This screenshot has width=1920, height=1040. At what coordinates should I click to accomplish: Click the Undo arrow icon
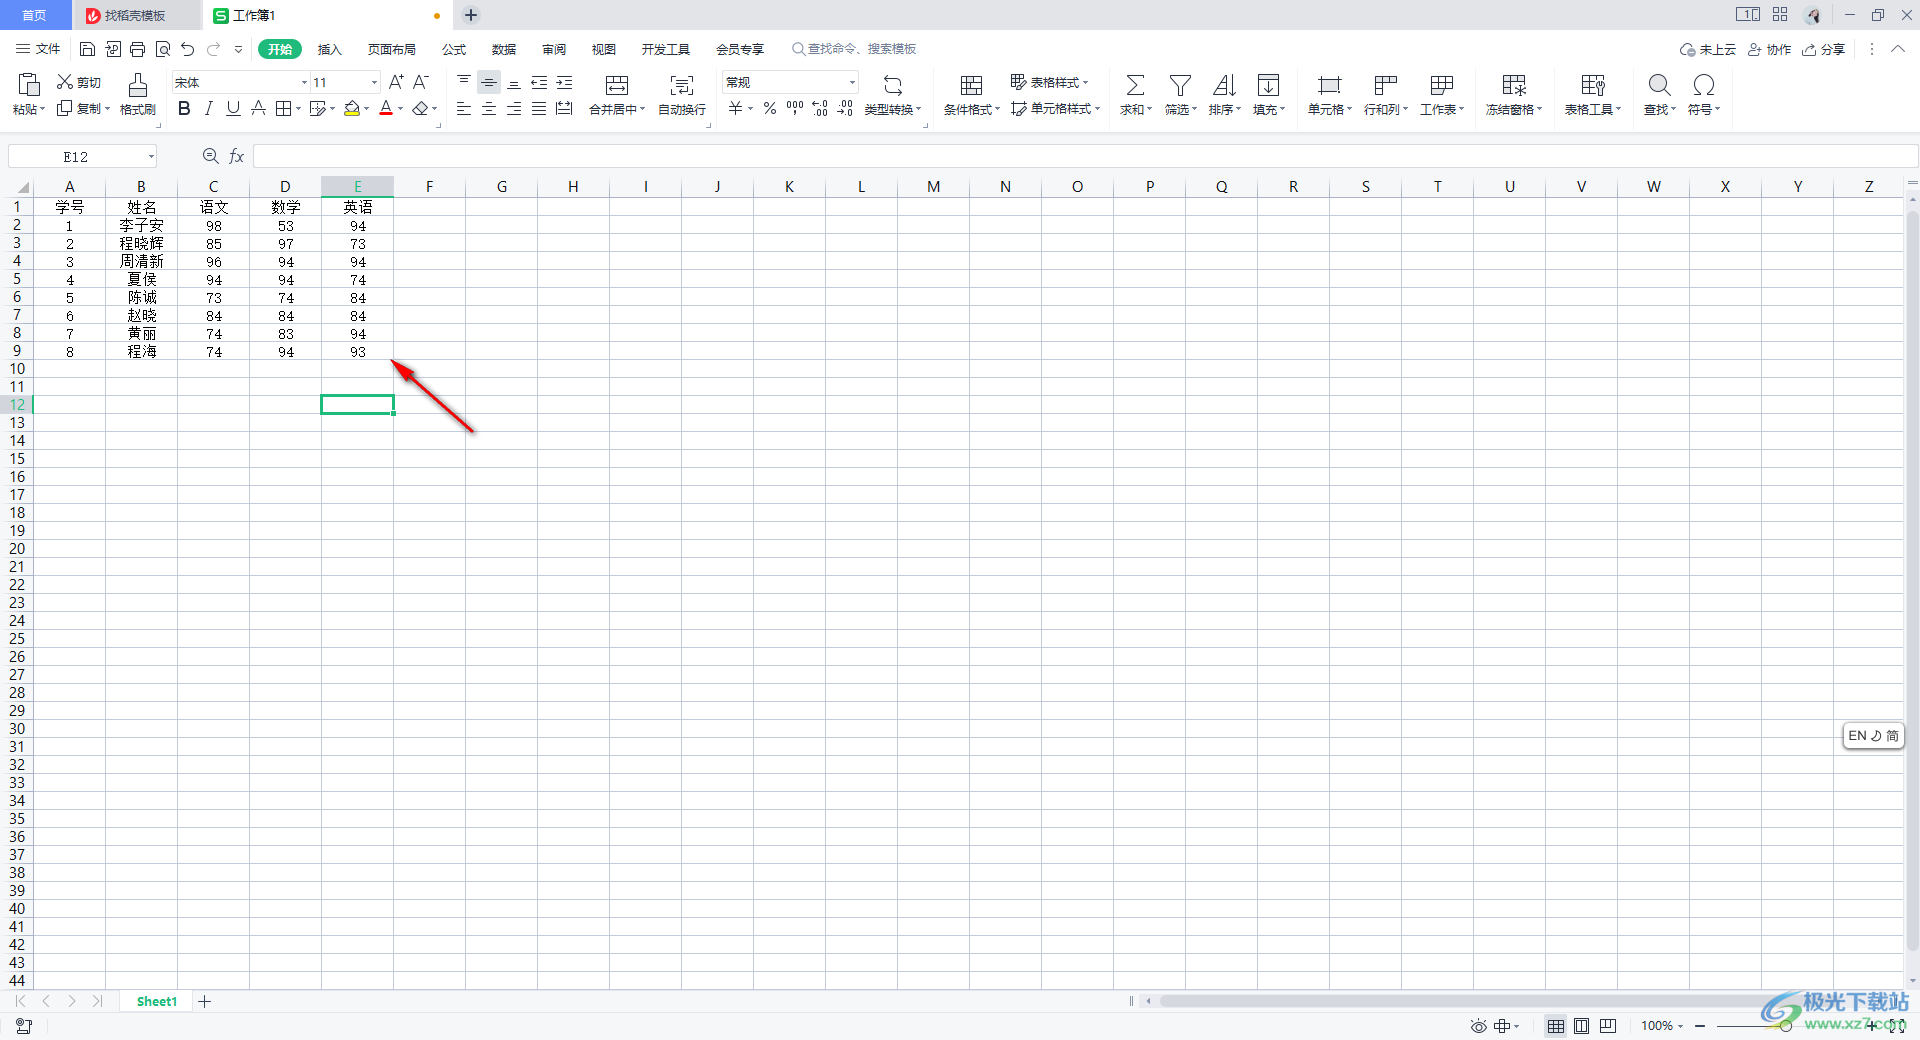tap(187, 49)
